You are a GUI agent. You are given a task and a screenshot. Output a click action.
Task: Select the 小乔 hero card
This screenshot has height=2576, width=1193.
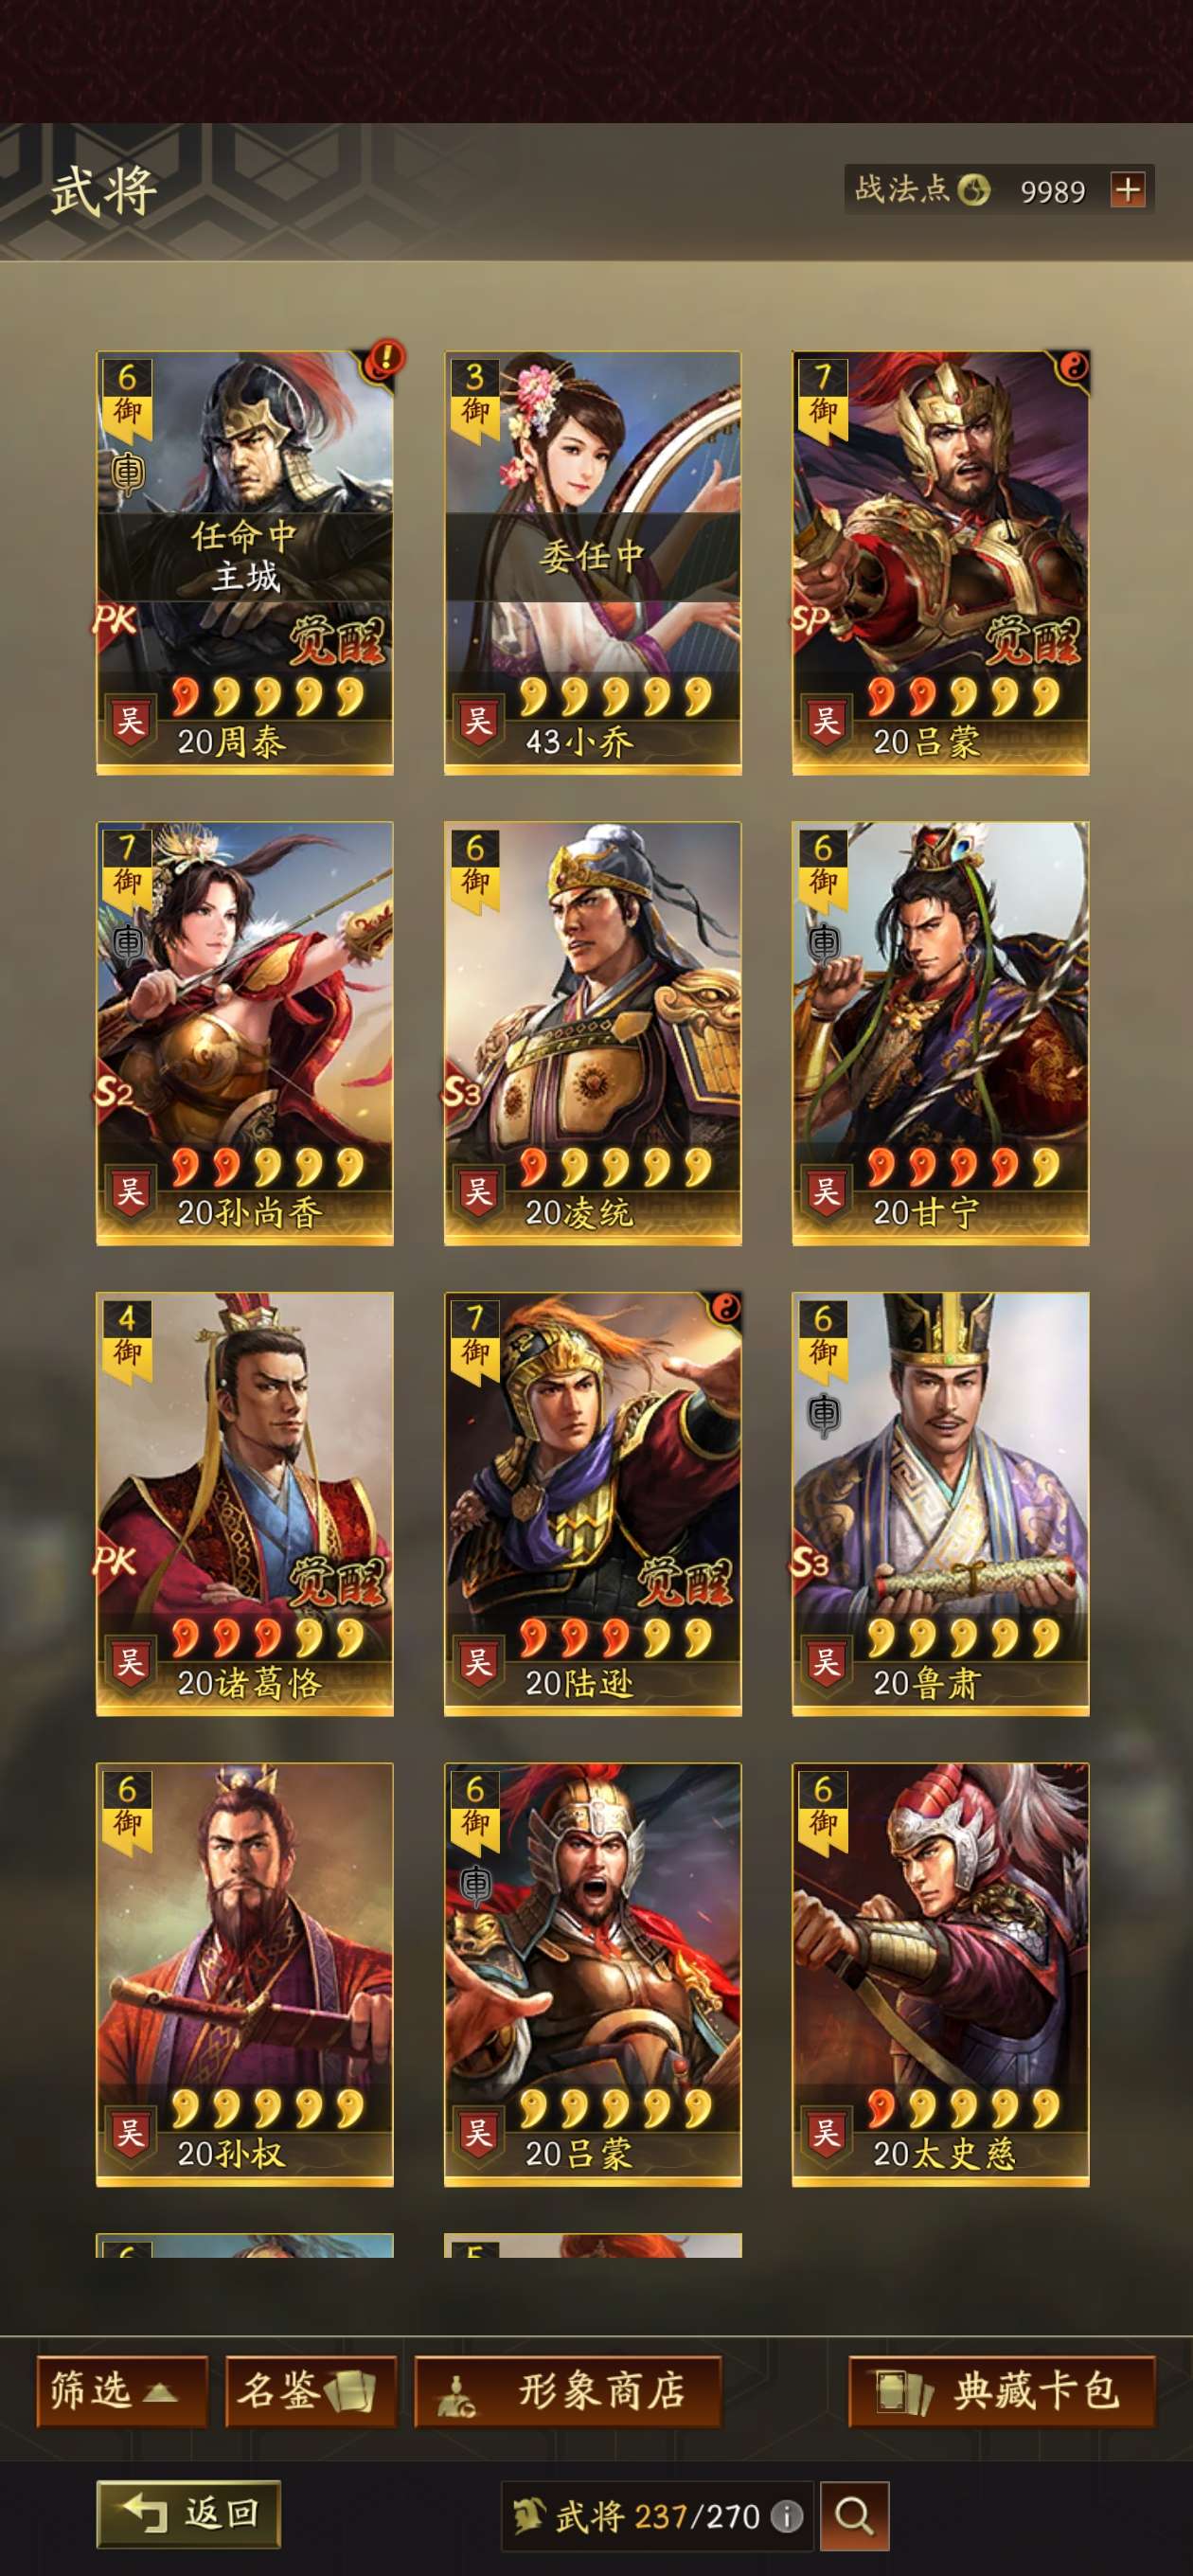[x=593, y=563]
